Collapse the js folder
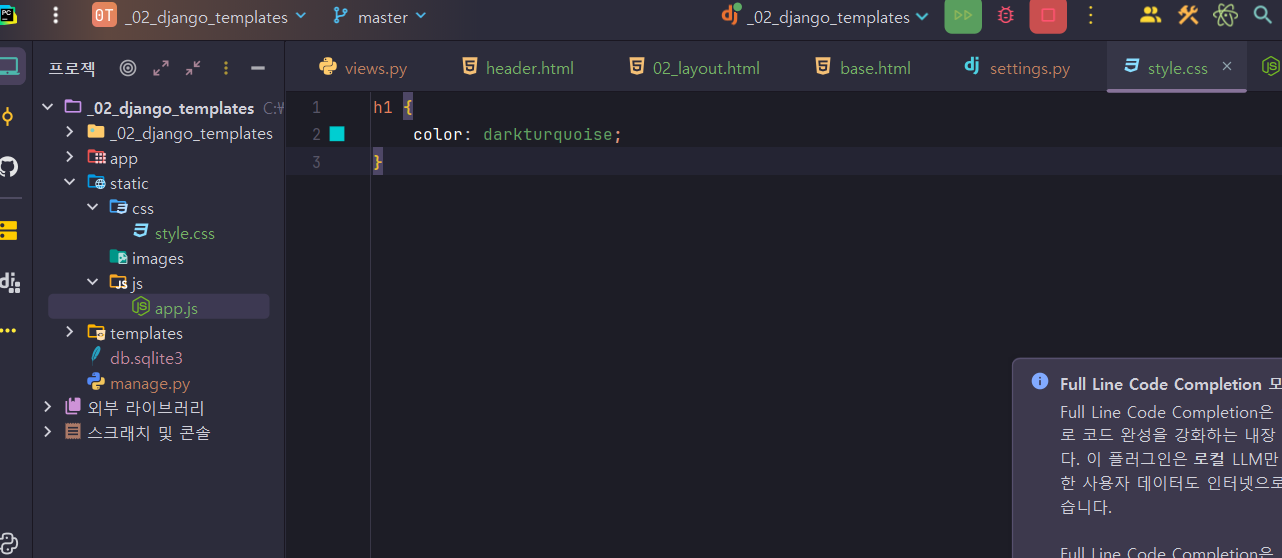Viewport: 1282px width, 558px height. [92, 283]
